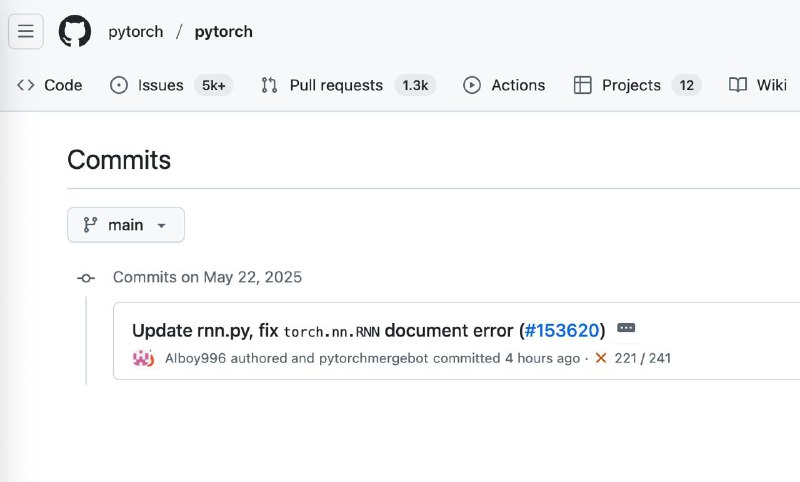This screenshot has height=482, width=800.
Task: Click the Wiki book icon
Action: pos(738,85)
